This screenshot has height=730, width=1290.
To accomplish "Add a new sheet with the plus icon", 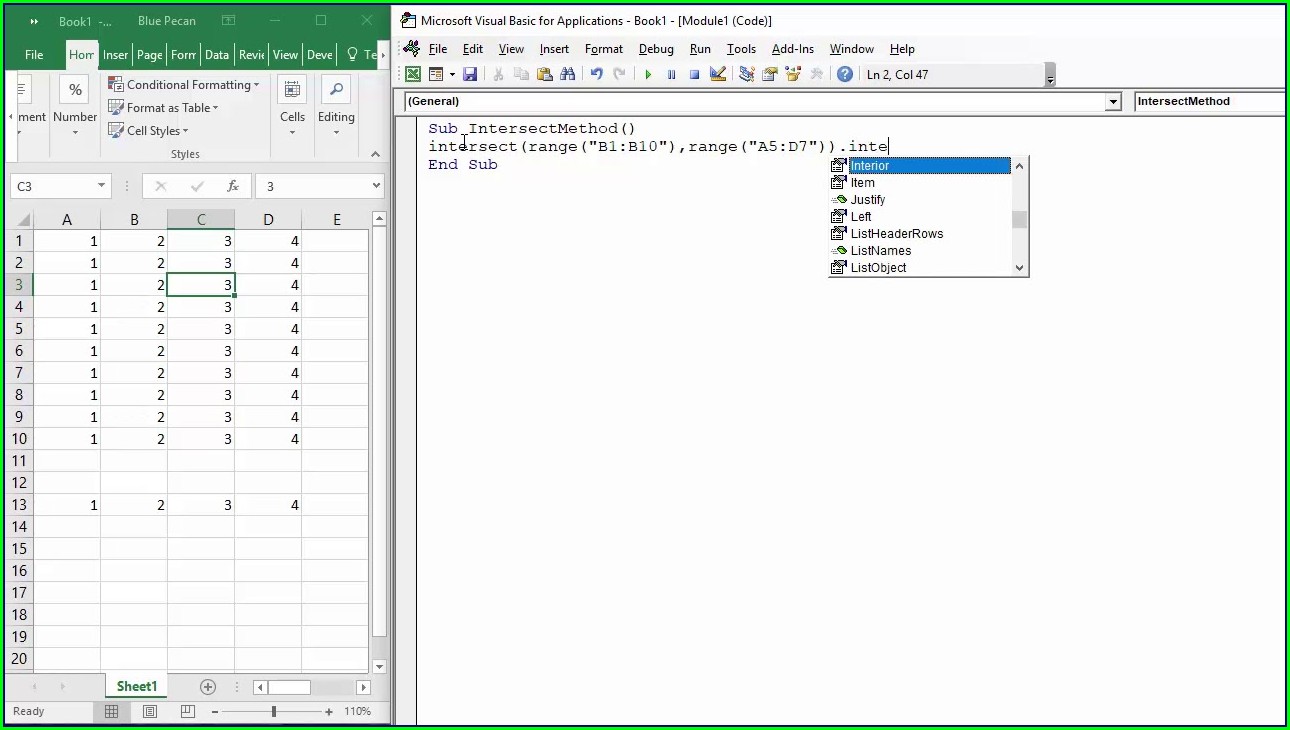I will [208, 687].
